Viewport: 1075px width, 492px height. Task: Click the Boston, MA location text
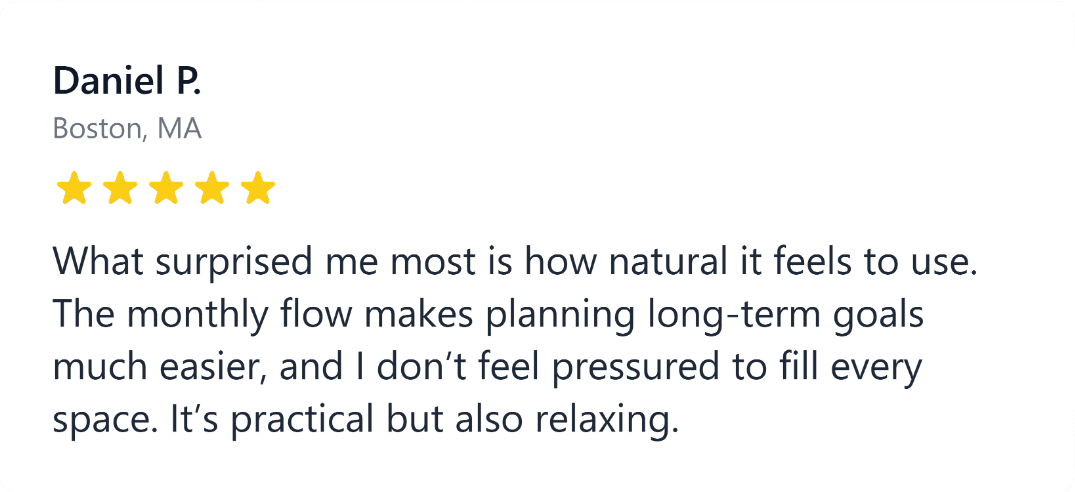click(127, 129)
